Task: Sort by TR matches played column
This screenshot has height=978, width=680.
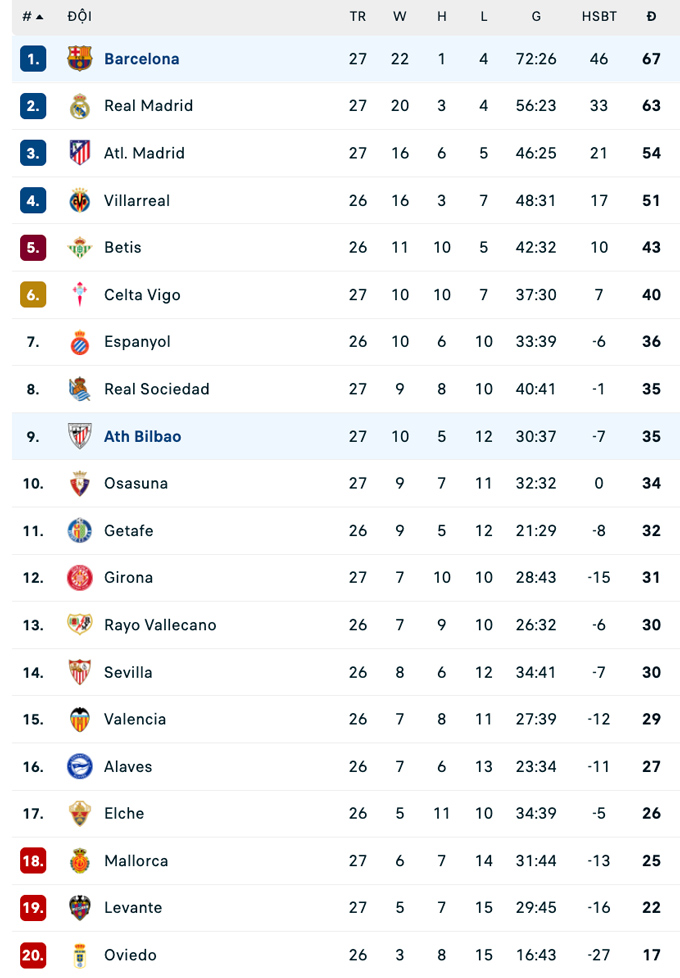Action: pos(358,17)
